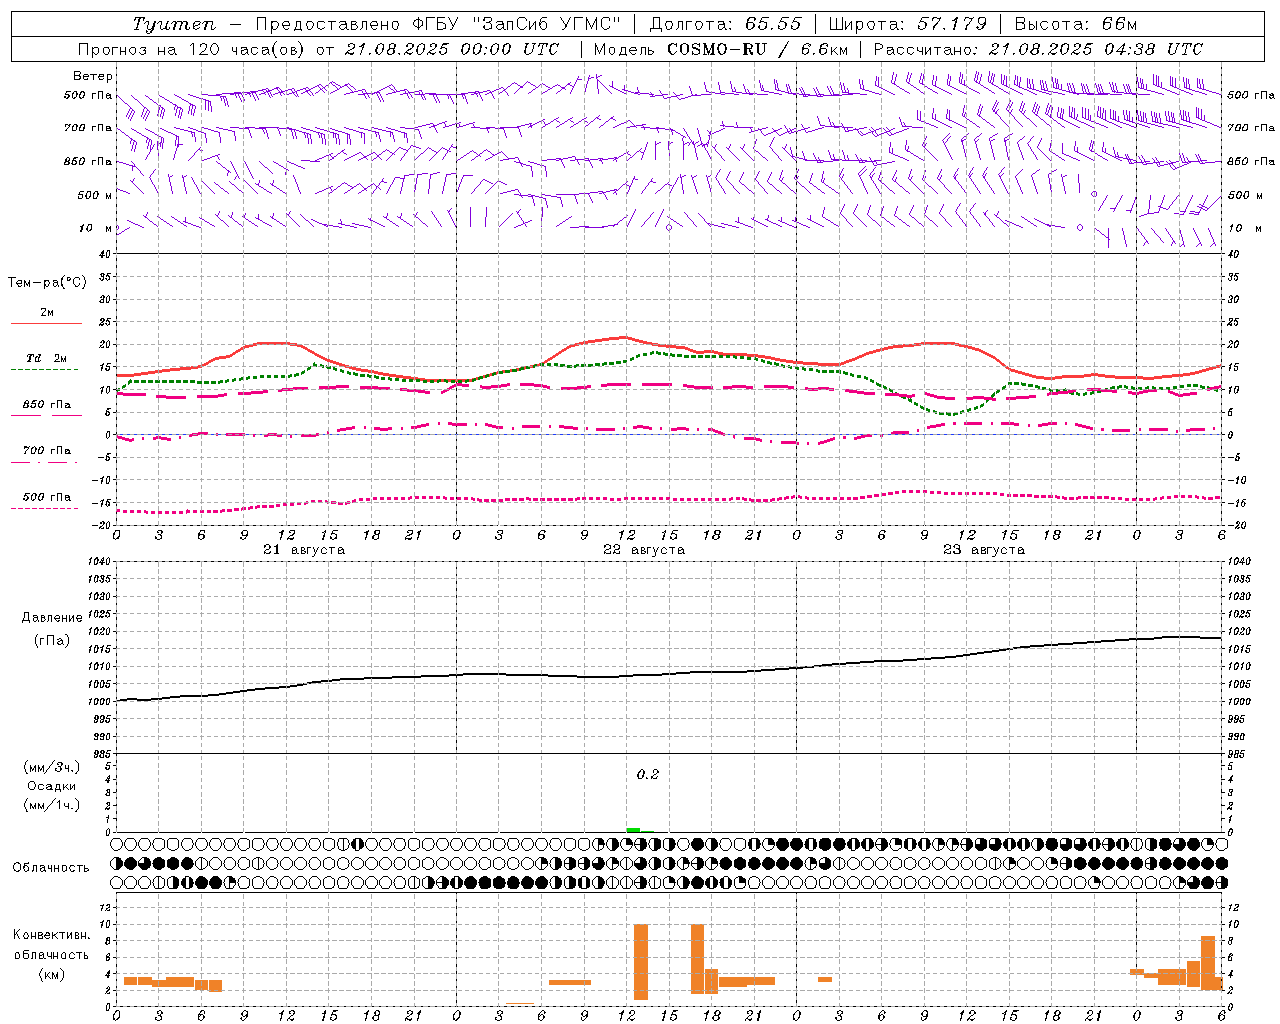Viewport: 1280px width, 1024px height.
Task: Click the 'Ветер' wind panel label
Action: coord(93,76)
